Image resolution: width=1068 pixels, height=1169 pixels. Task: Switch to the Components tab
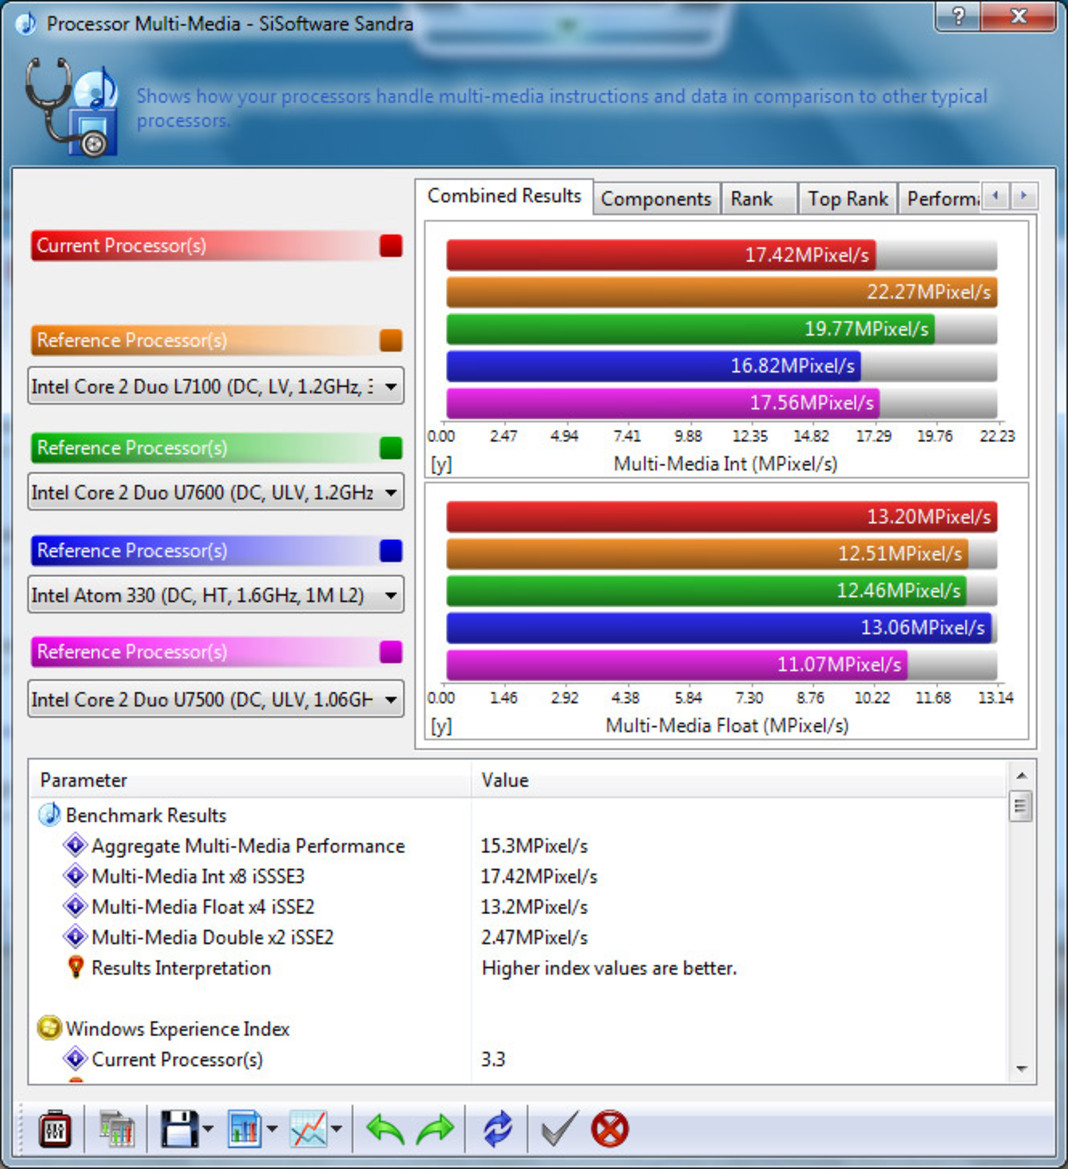656,199
